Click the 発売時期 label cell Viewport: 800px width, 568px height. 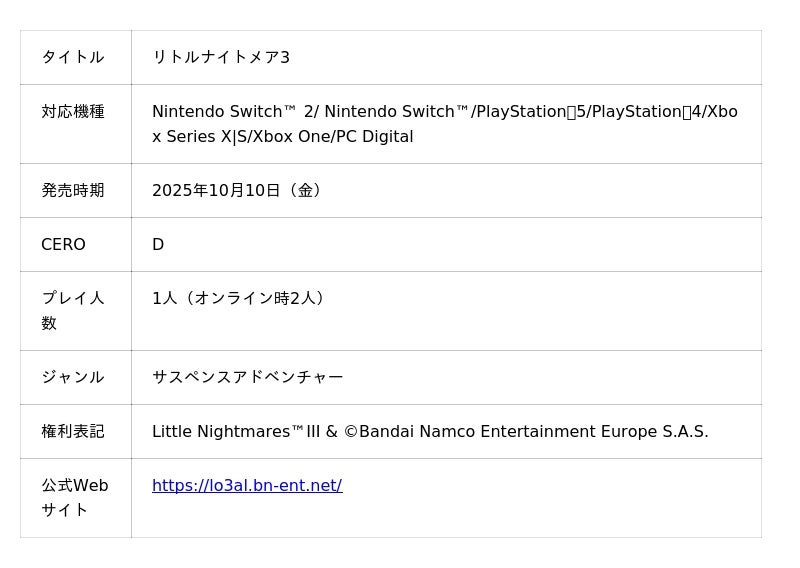pyautogui.click(x=73, y=190)
